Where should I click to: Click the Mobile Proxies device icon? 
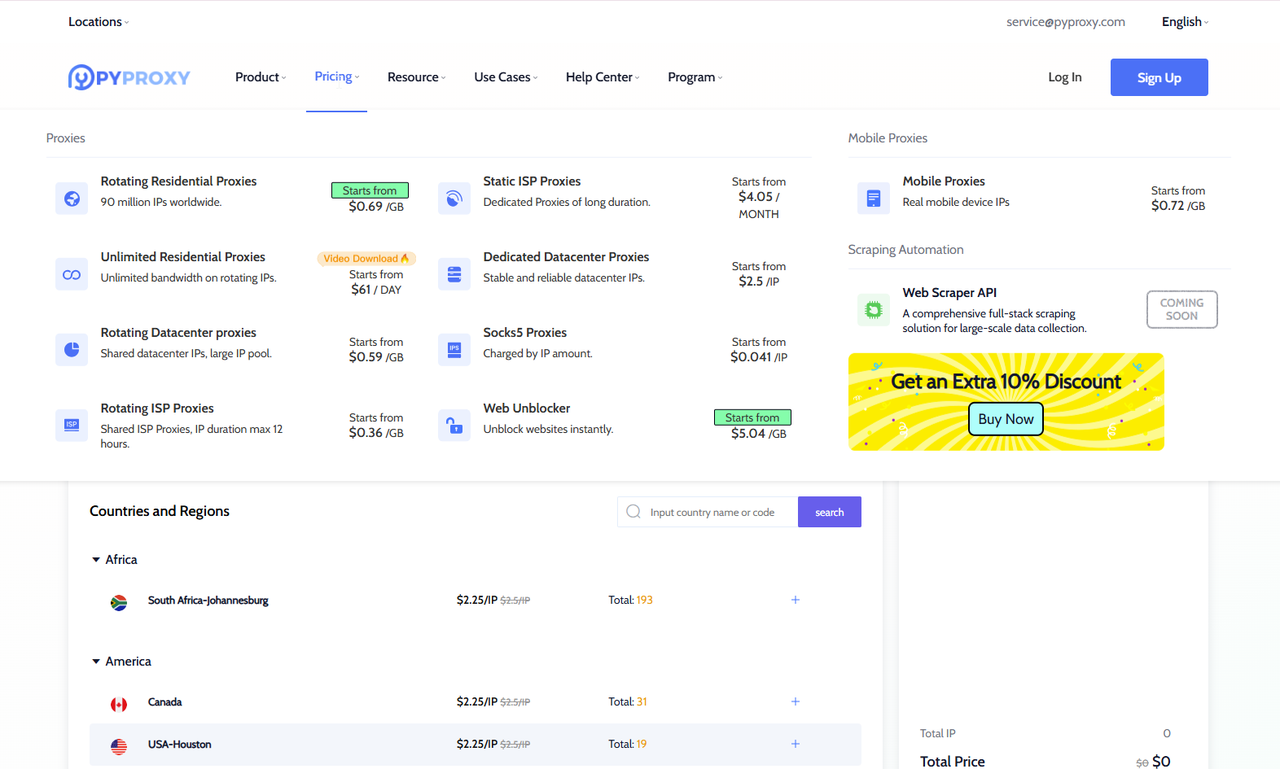(873, 198)
